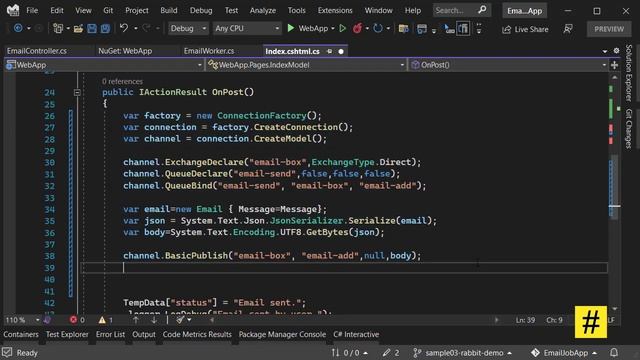640x360 pixels.
Task: Click the New Project toolbar icon
Action: pos(58,28)
